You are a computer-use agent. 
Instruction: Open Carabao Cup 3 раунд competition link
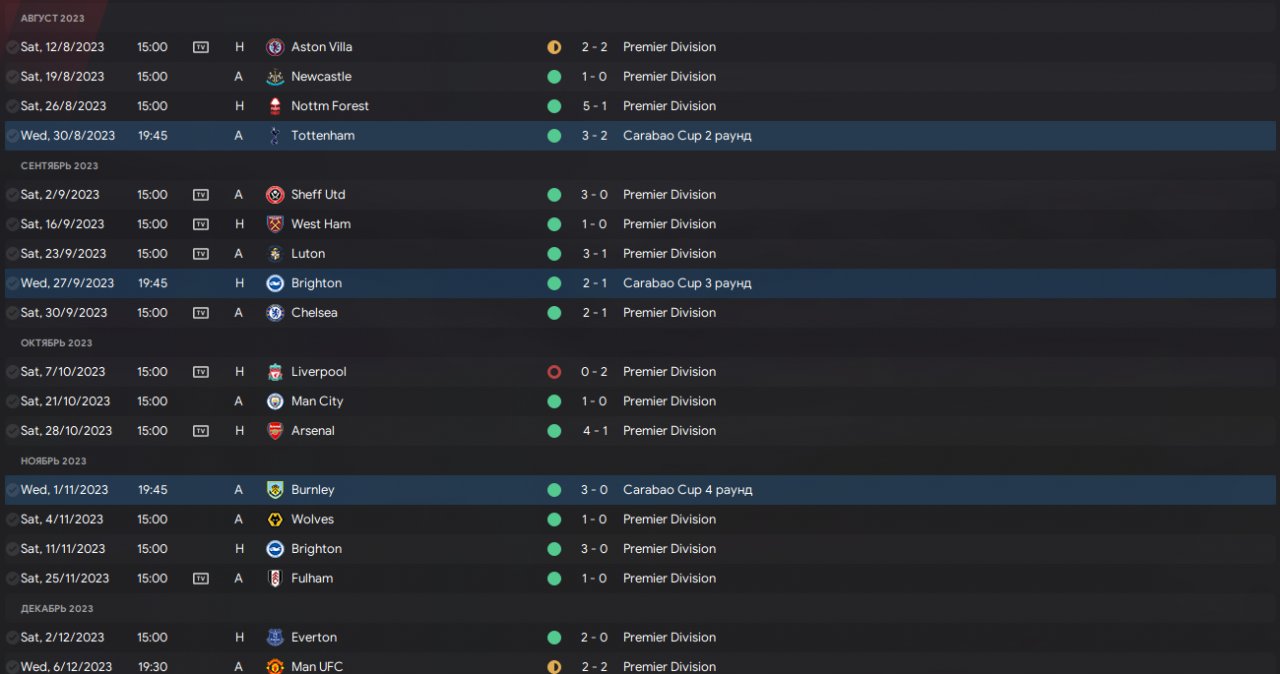[x=687, y=283]
